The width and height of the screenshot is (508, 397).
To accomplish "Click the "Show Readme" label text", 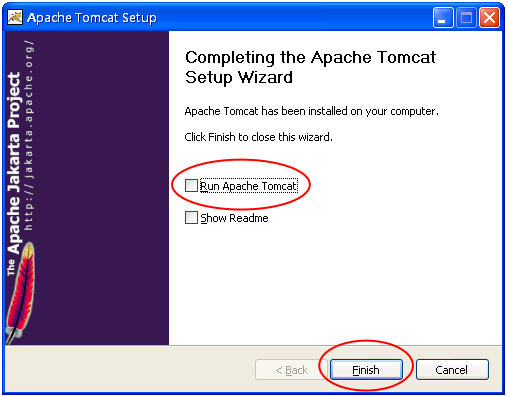I will point(234,218).
